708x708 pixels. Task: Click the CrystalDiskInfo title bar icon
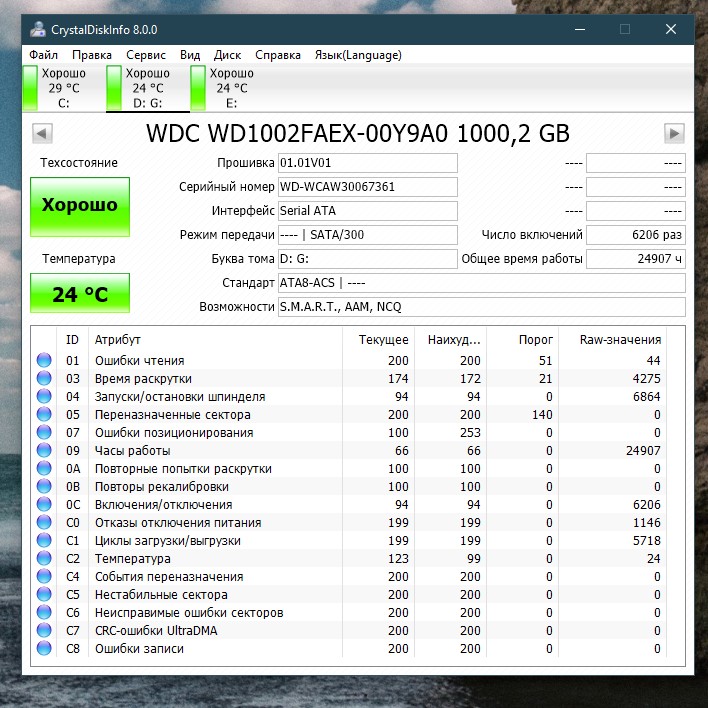(x=38, y=29)
